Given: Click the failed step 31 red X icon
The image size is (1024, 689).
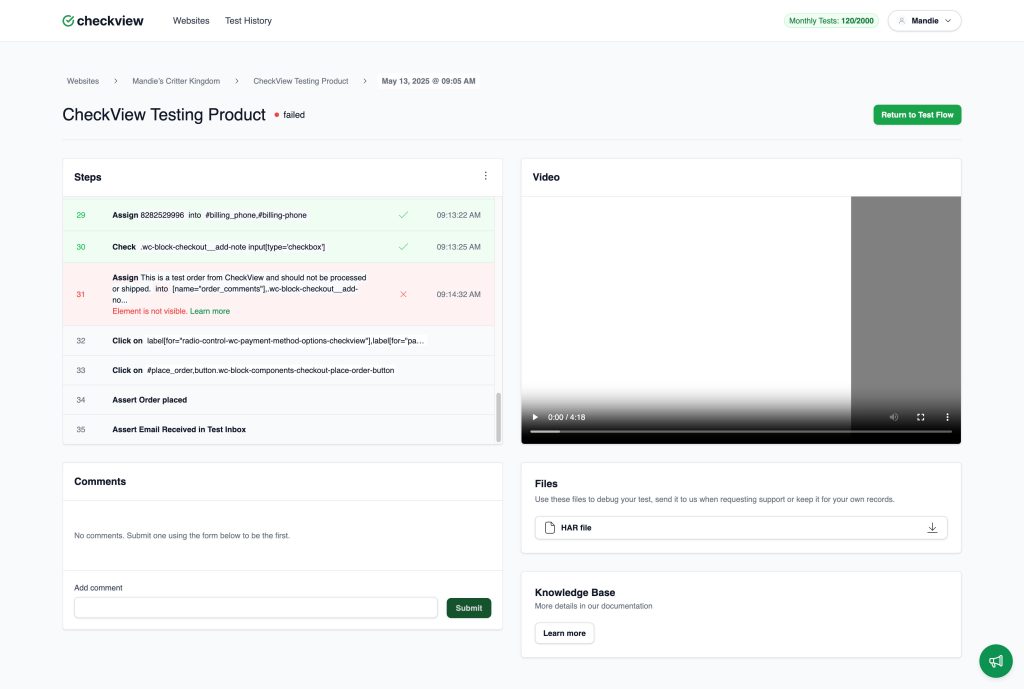Looking at the screenshot, I should click(x=403, y=295).
